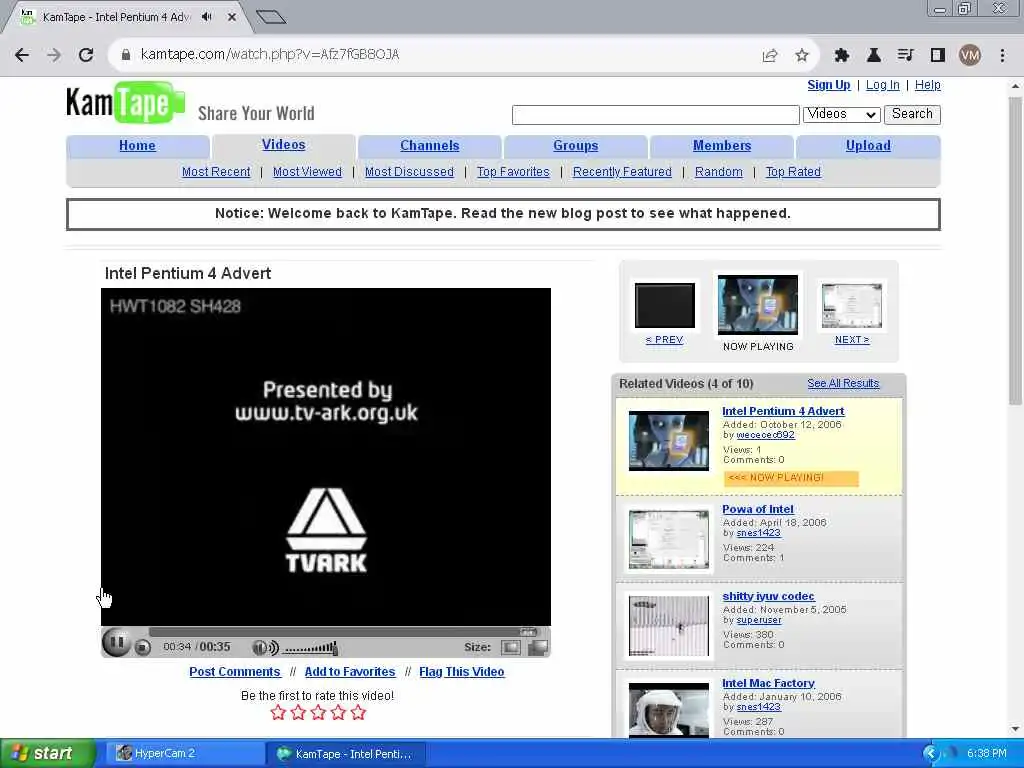
Task: Open the Groups tab
Action: (576, 146)
